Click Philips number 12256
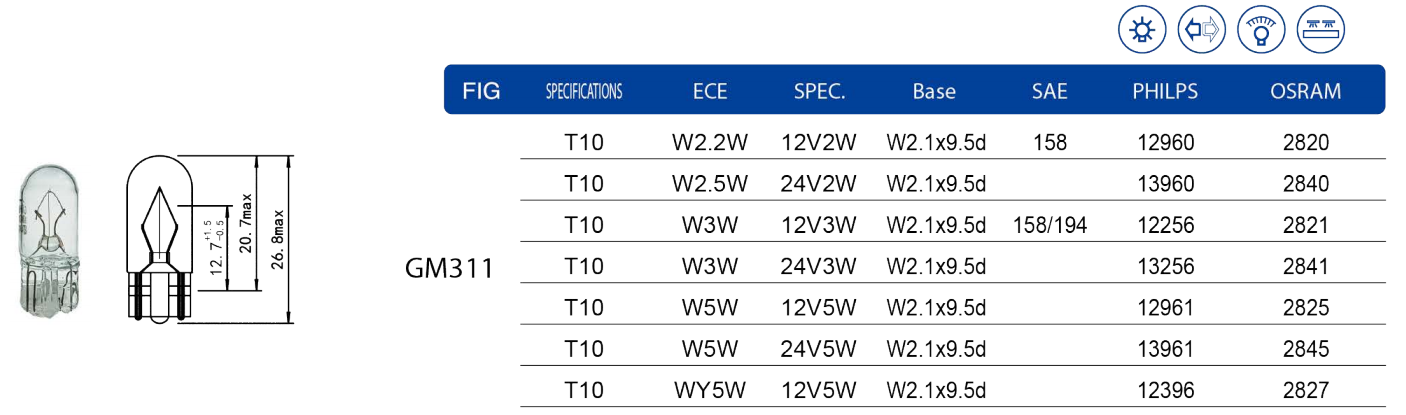The height and width of the screenshot is (415, 1406). click(x=1165, y=225)
